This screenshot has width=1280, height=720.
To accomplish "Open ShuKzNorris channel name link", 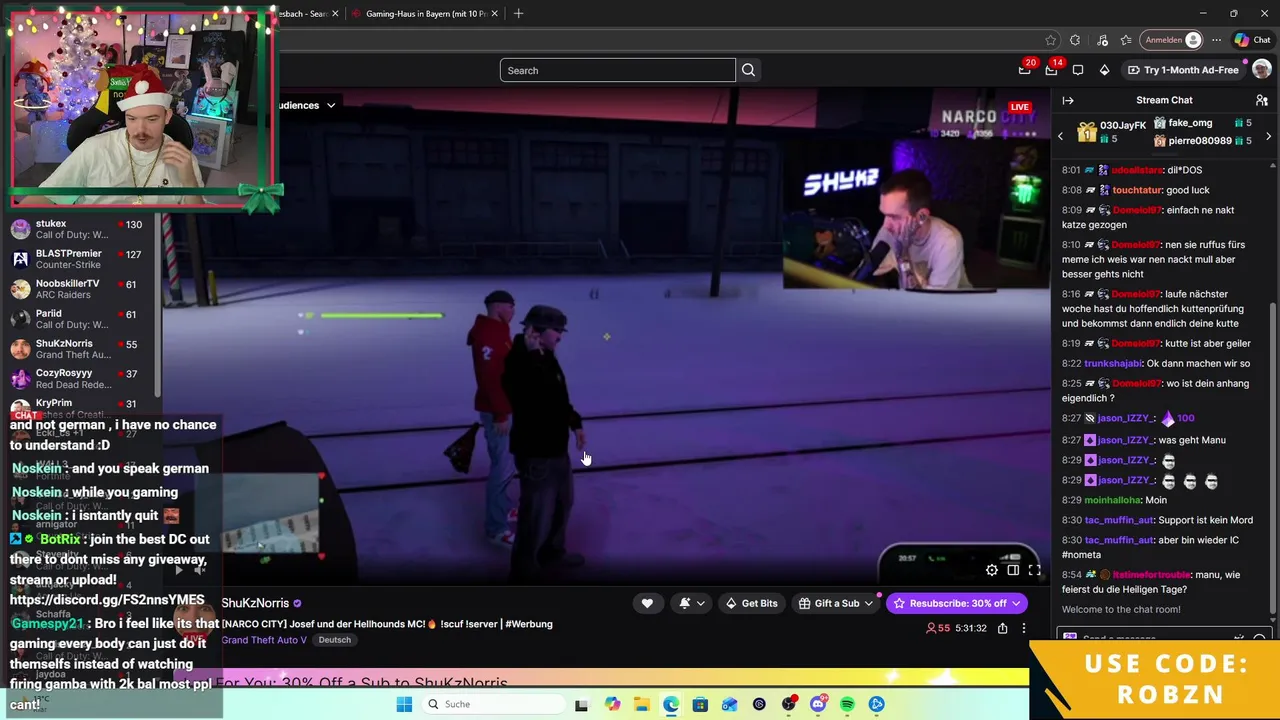I will (x=255, y=603).
